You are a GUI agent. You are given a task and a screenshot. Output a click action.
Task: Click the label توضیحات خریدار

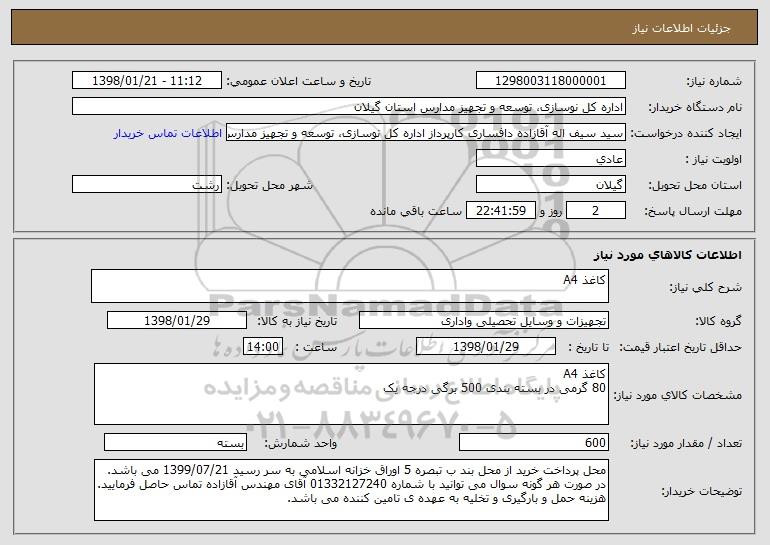click(701, 491)
